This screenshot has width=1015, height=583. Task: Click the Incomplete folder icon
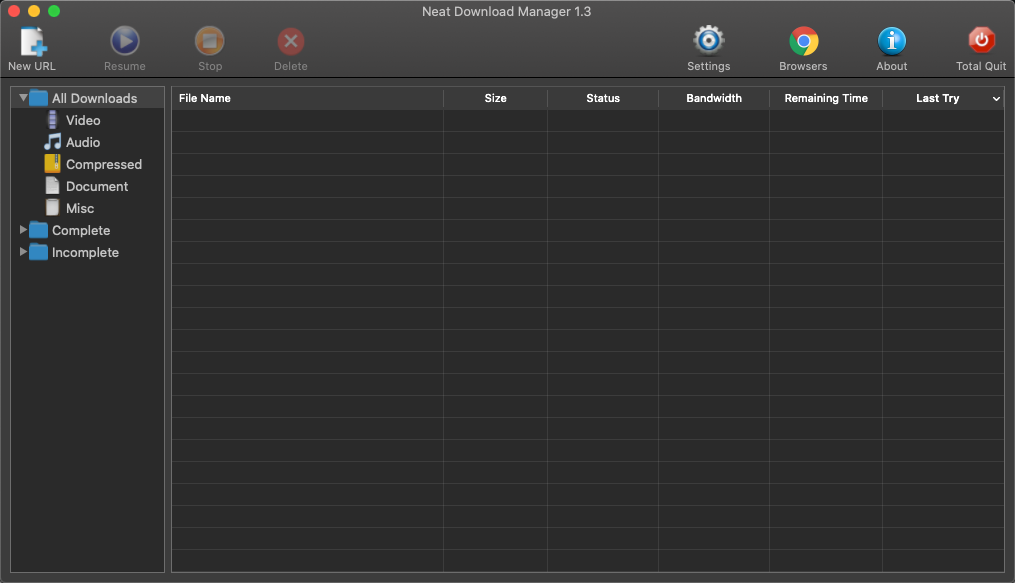[38, 252]
